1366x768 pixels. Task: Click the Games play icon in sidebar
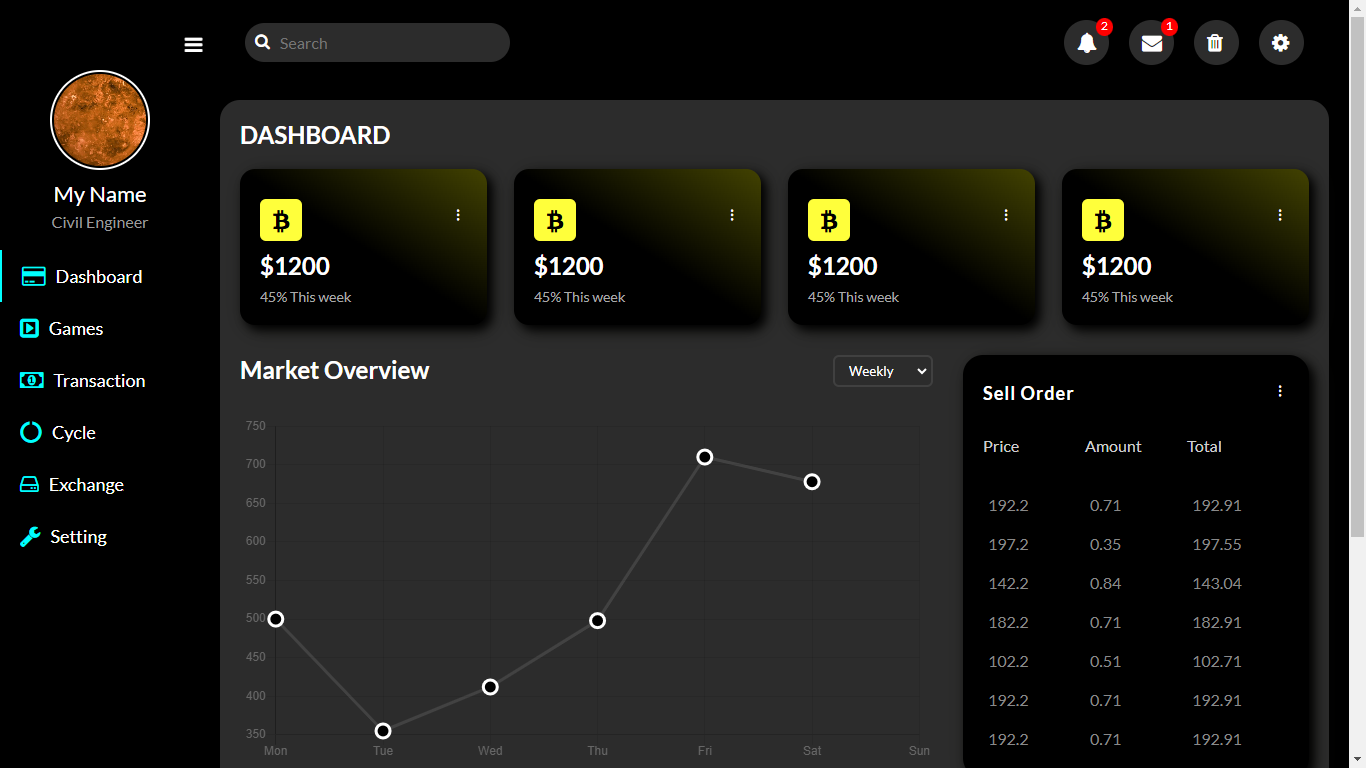point(30,329)
